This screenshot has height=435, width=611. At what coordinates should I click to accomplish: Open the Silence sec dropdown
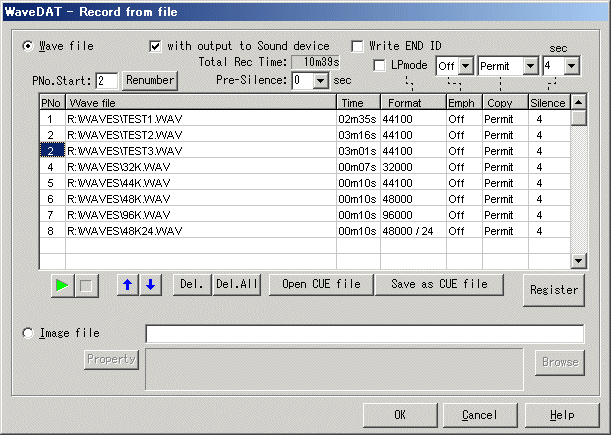click(571, 66)
